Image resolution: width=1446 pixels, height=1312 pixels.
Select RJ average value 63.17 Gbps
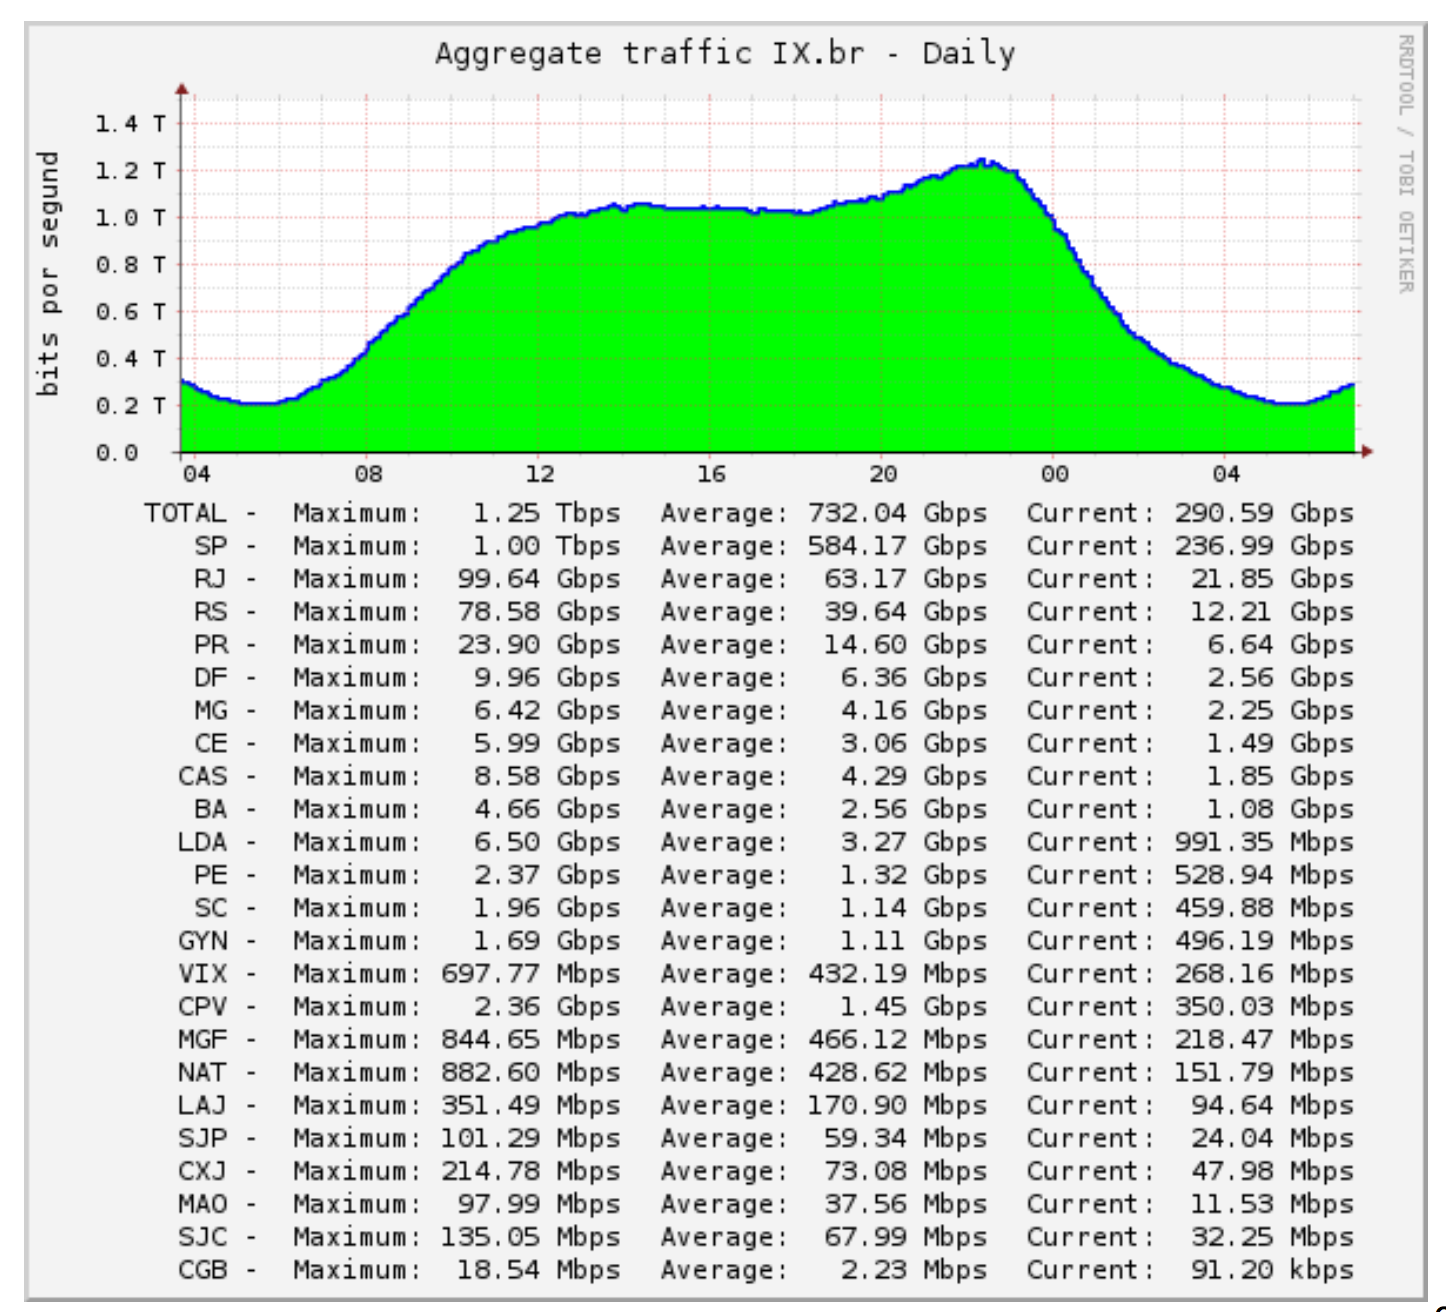pyautogui.click(x=905, y=579)
